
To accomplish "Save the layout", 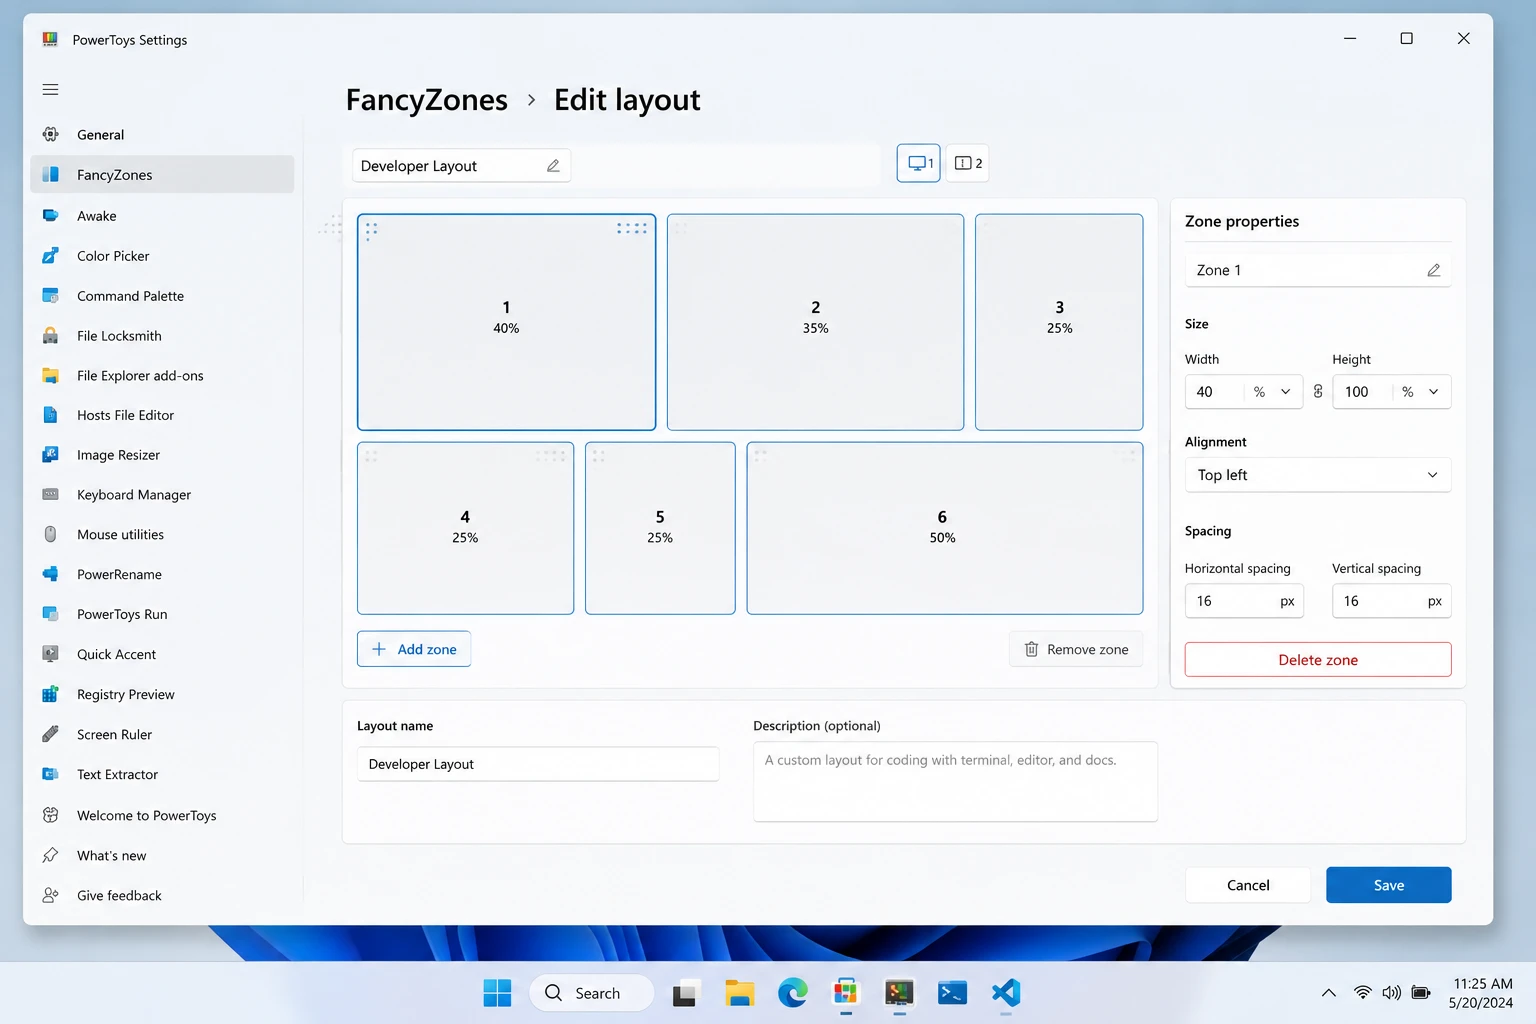I will coord(1389,885).
